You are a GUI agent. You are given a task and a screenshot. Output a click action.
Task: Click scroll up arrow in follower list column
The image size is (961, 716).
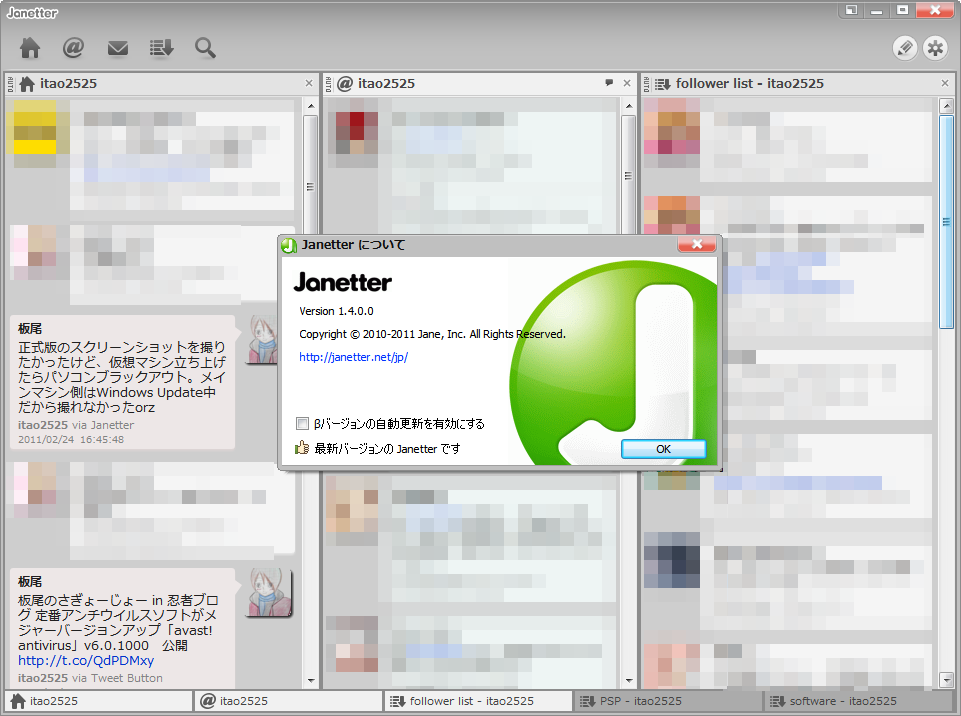[x=946, y=106]
